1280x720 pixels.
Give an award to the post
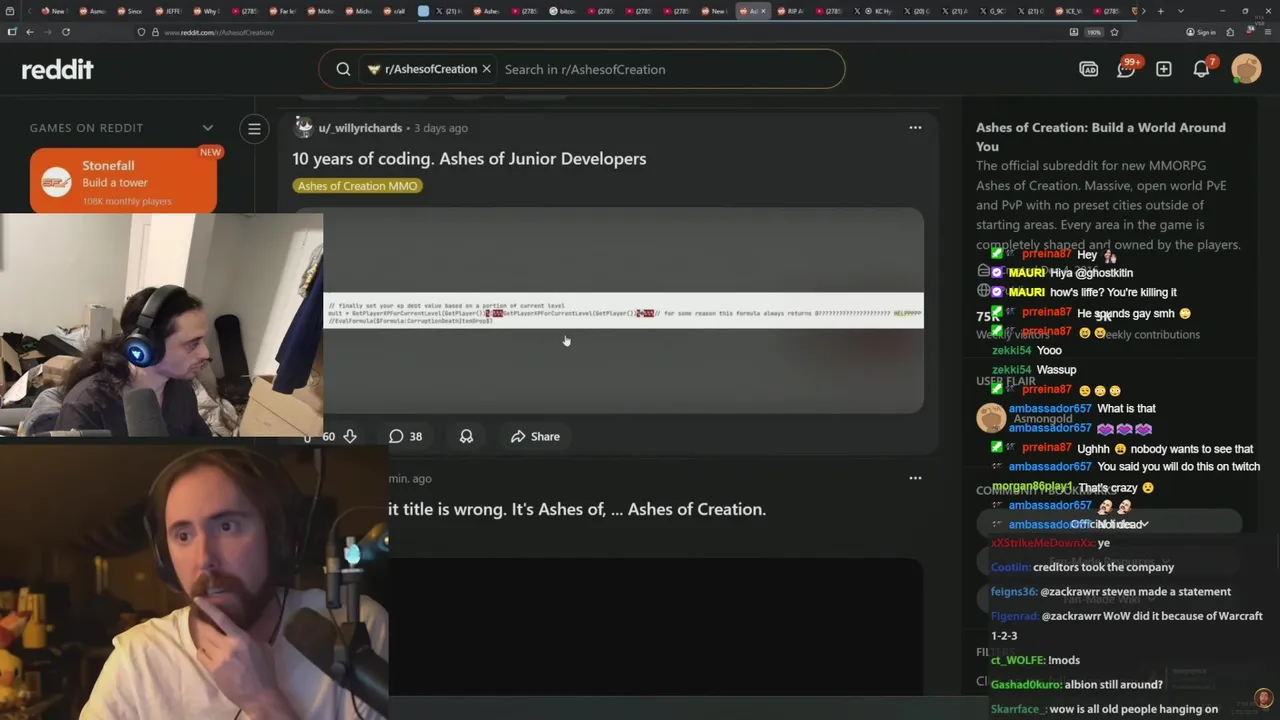[x=466, y=436]
